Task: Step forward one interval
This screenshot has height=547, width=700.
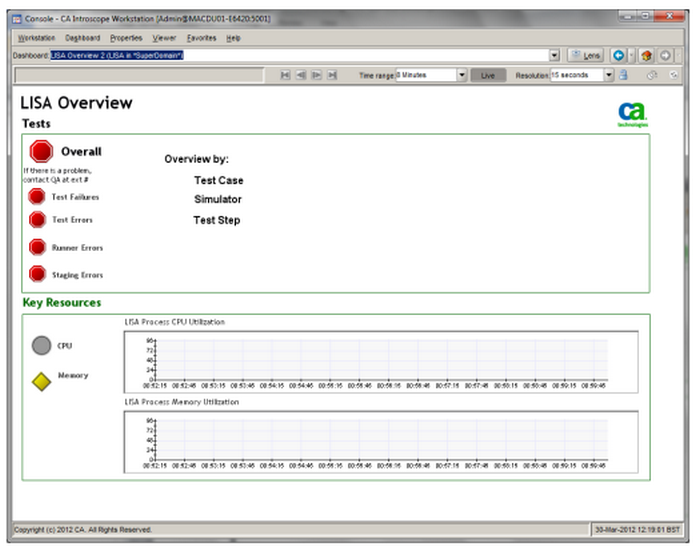Action: [317, 75]
